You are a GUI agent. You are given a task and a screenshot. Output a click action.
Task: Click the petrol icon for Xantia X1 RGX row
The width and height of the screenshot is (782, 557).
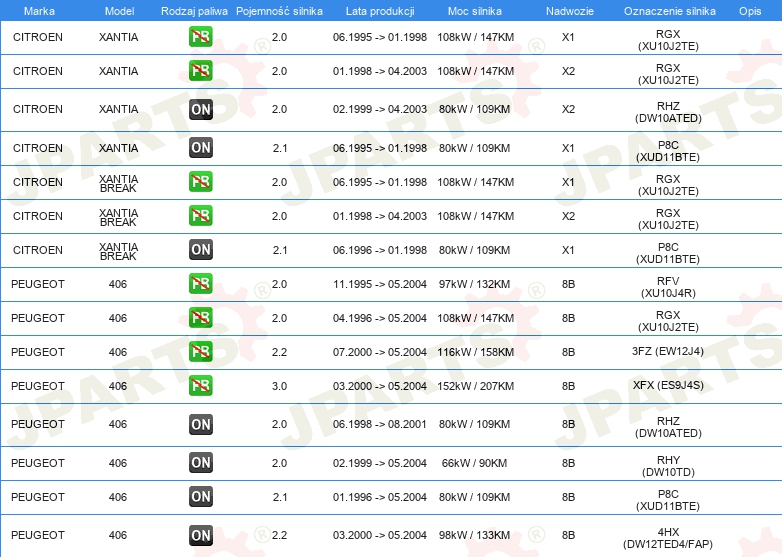(x=200, y=36)
